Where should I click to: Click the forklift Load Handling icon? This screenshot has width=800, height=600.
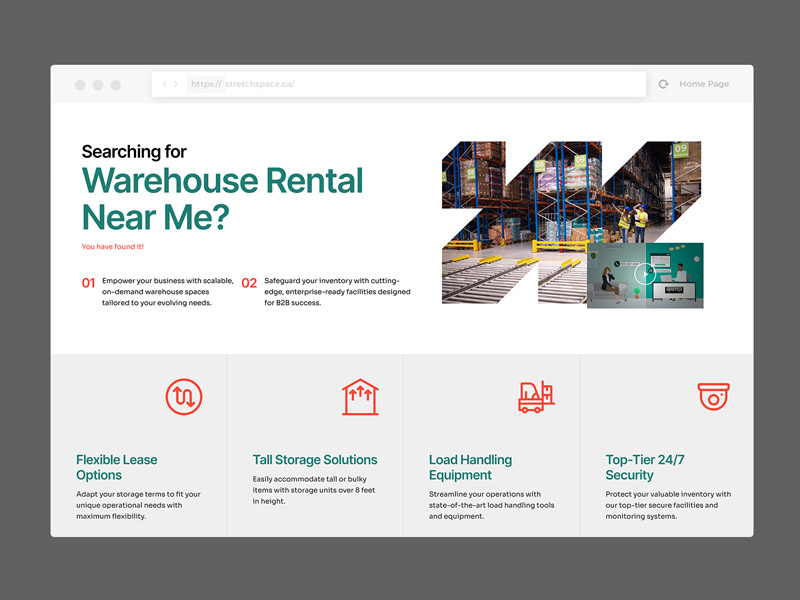click(536, 397)
